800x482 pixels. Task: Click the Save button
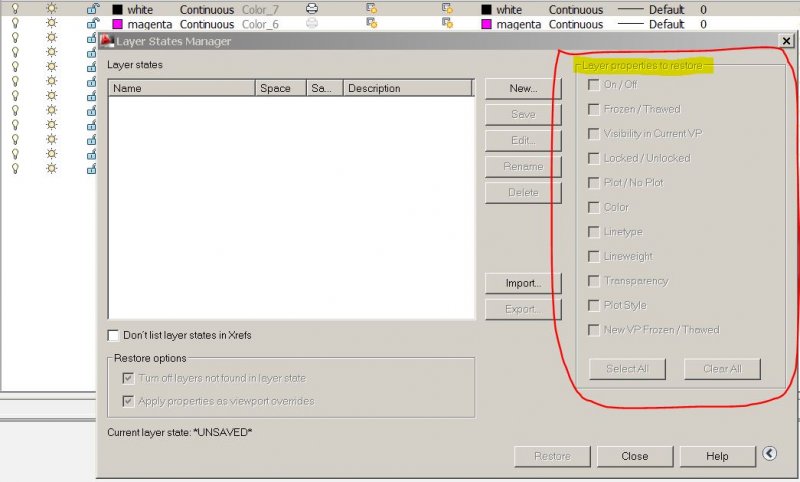tap(523, 114)
